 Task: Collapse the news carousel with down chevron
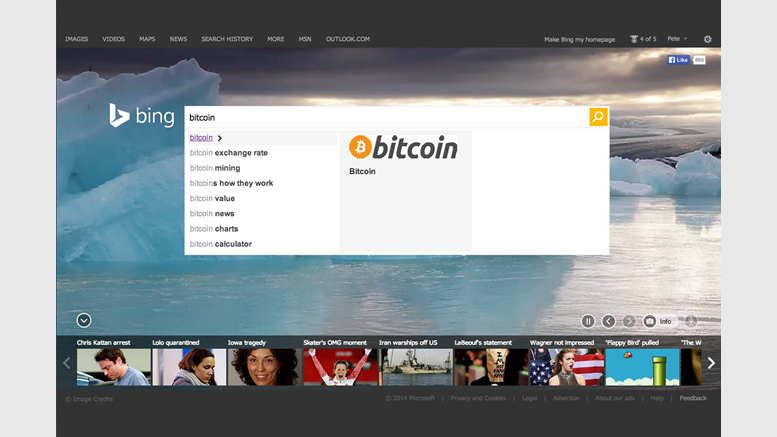tap(84, 321)
